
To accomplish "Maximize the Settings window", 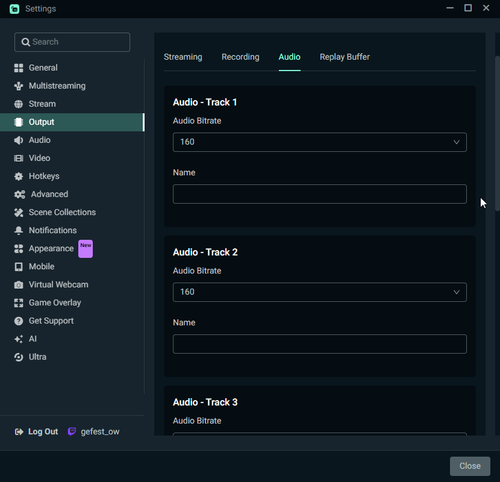I will pyautogui.click(x=468, y=8).
